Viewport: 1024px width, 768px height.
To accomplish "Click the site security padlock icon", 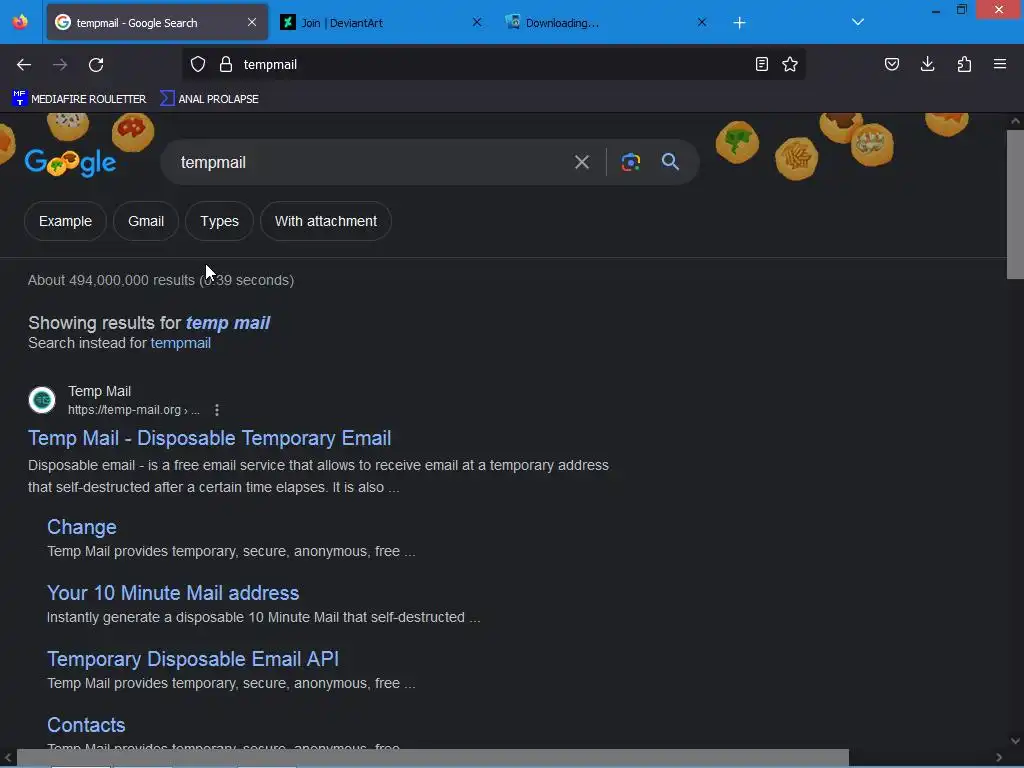I will click(x=226, y=64).
